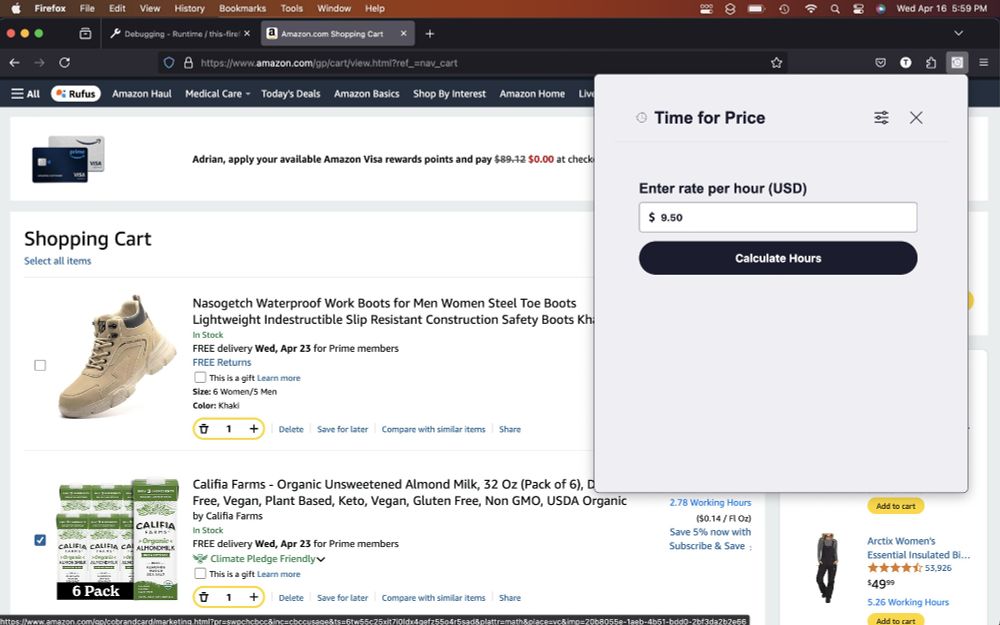Click Learn more beside boots gift option
The width and height of the screenshot is (1000, 625).
pyautogui.click(x=278, y=378)
